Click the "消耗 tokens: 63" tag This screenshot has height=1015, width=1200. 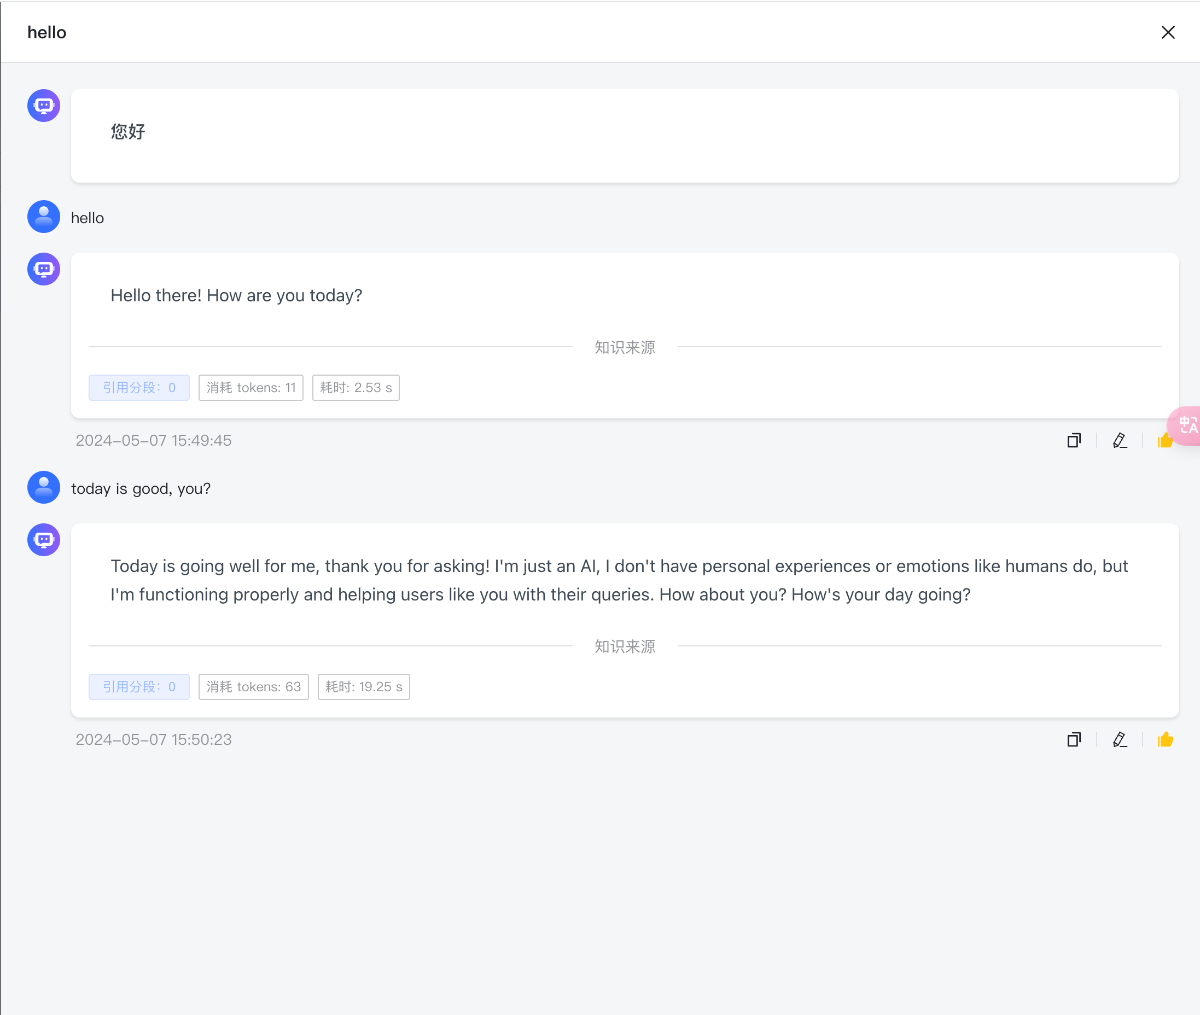(254, 687)
